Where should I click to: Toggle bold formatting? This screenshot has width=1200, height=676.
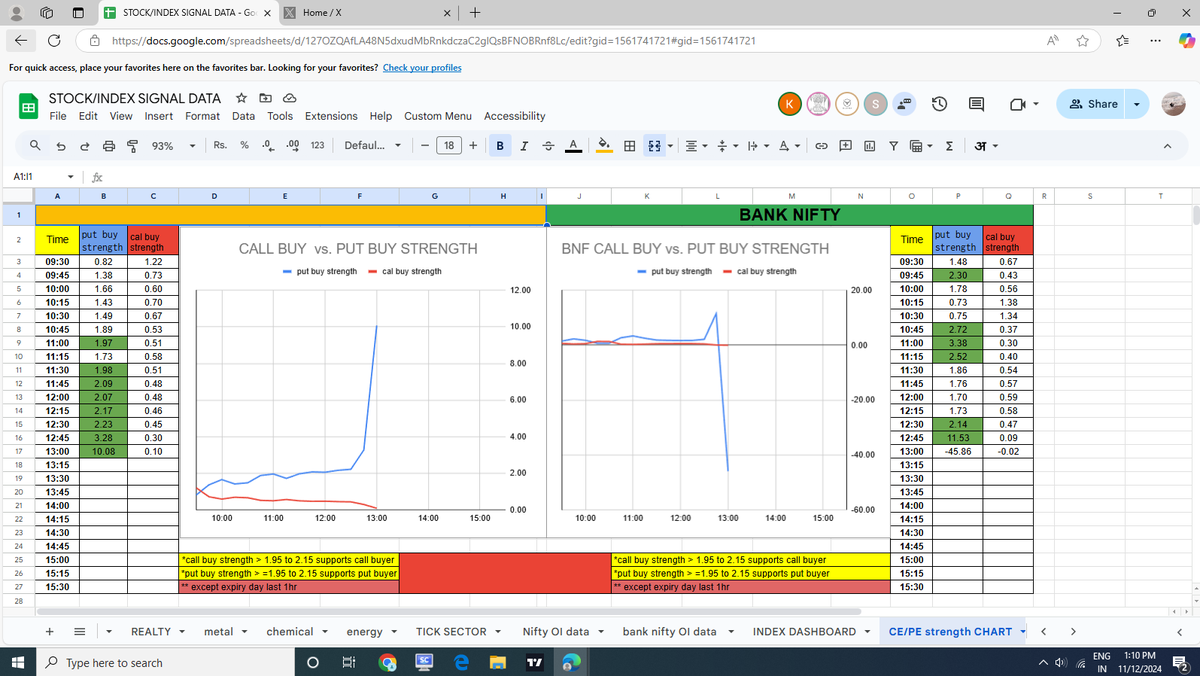[500, 146]
